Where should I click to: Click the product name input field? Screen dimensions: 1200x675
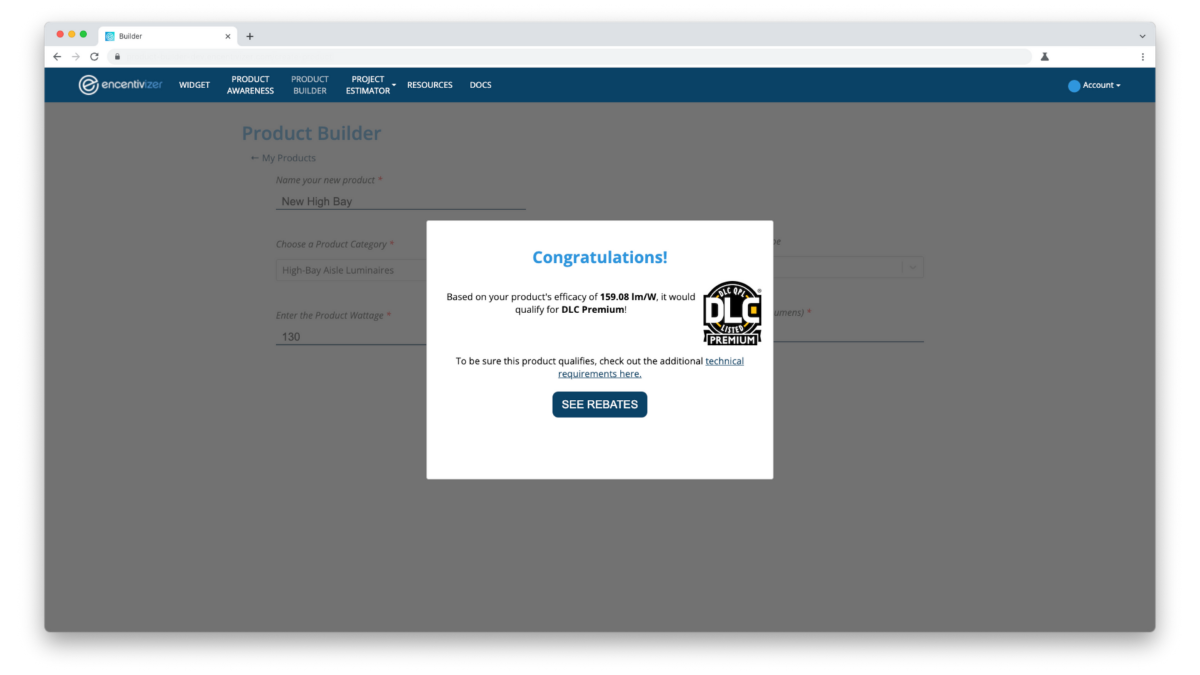pyautogui.click(x=400, y=201)
